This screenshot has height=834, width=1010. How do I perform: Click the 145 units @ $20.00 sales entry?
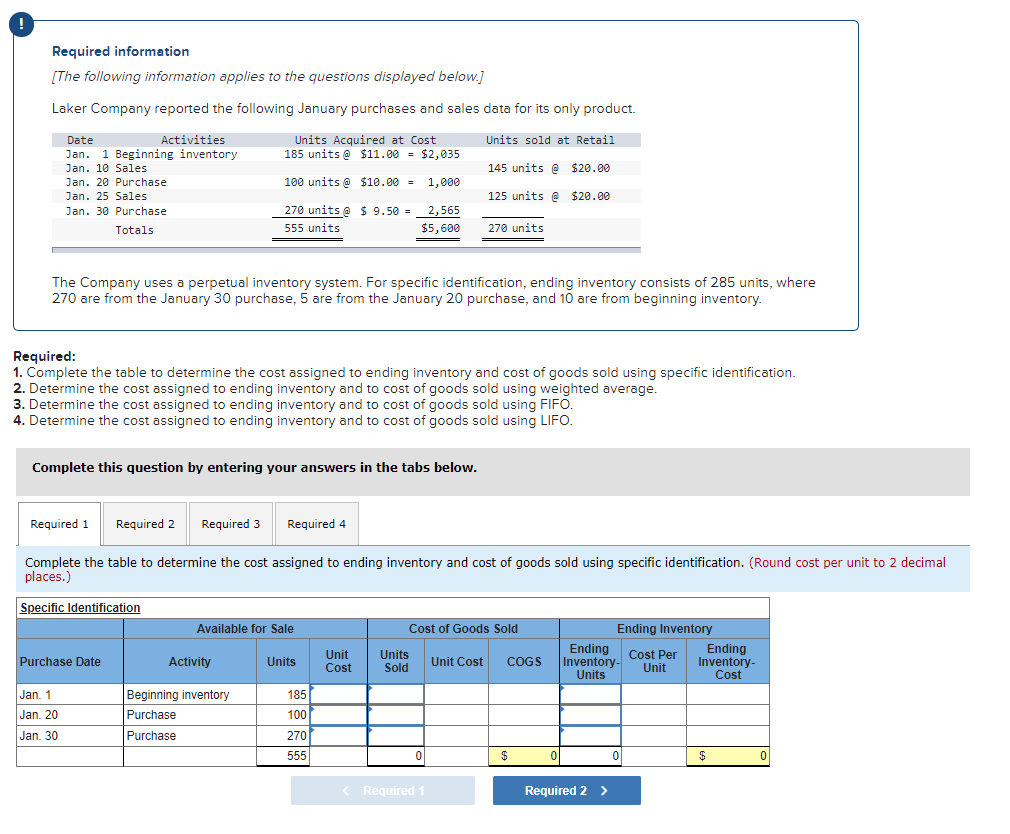(x=549, y=168)
